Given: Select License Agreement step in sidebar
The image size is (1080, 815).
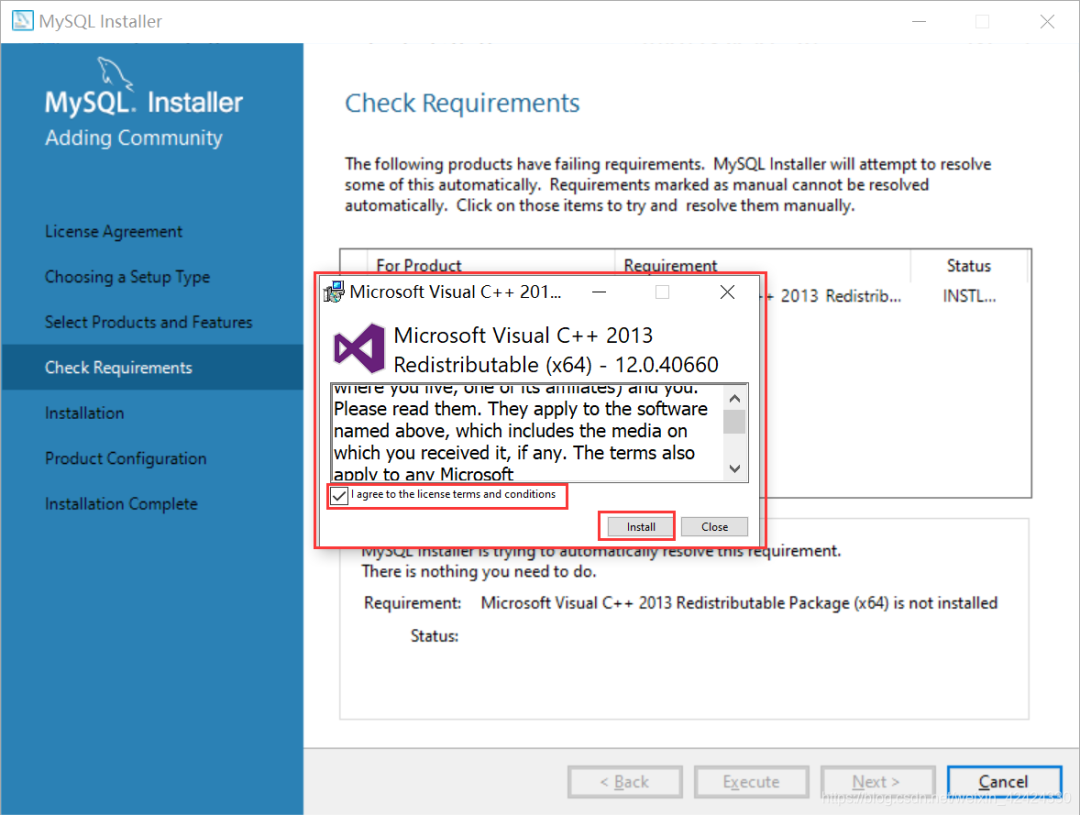Looking at the screenshot, I should point(114,231).
